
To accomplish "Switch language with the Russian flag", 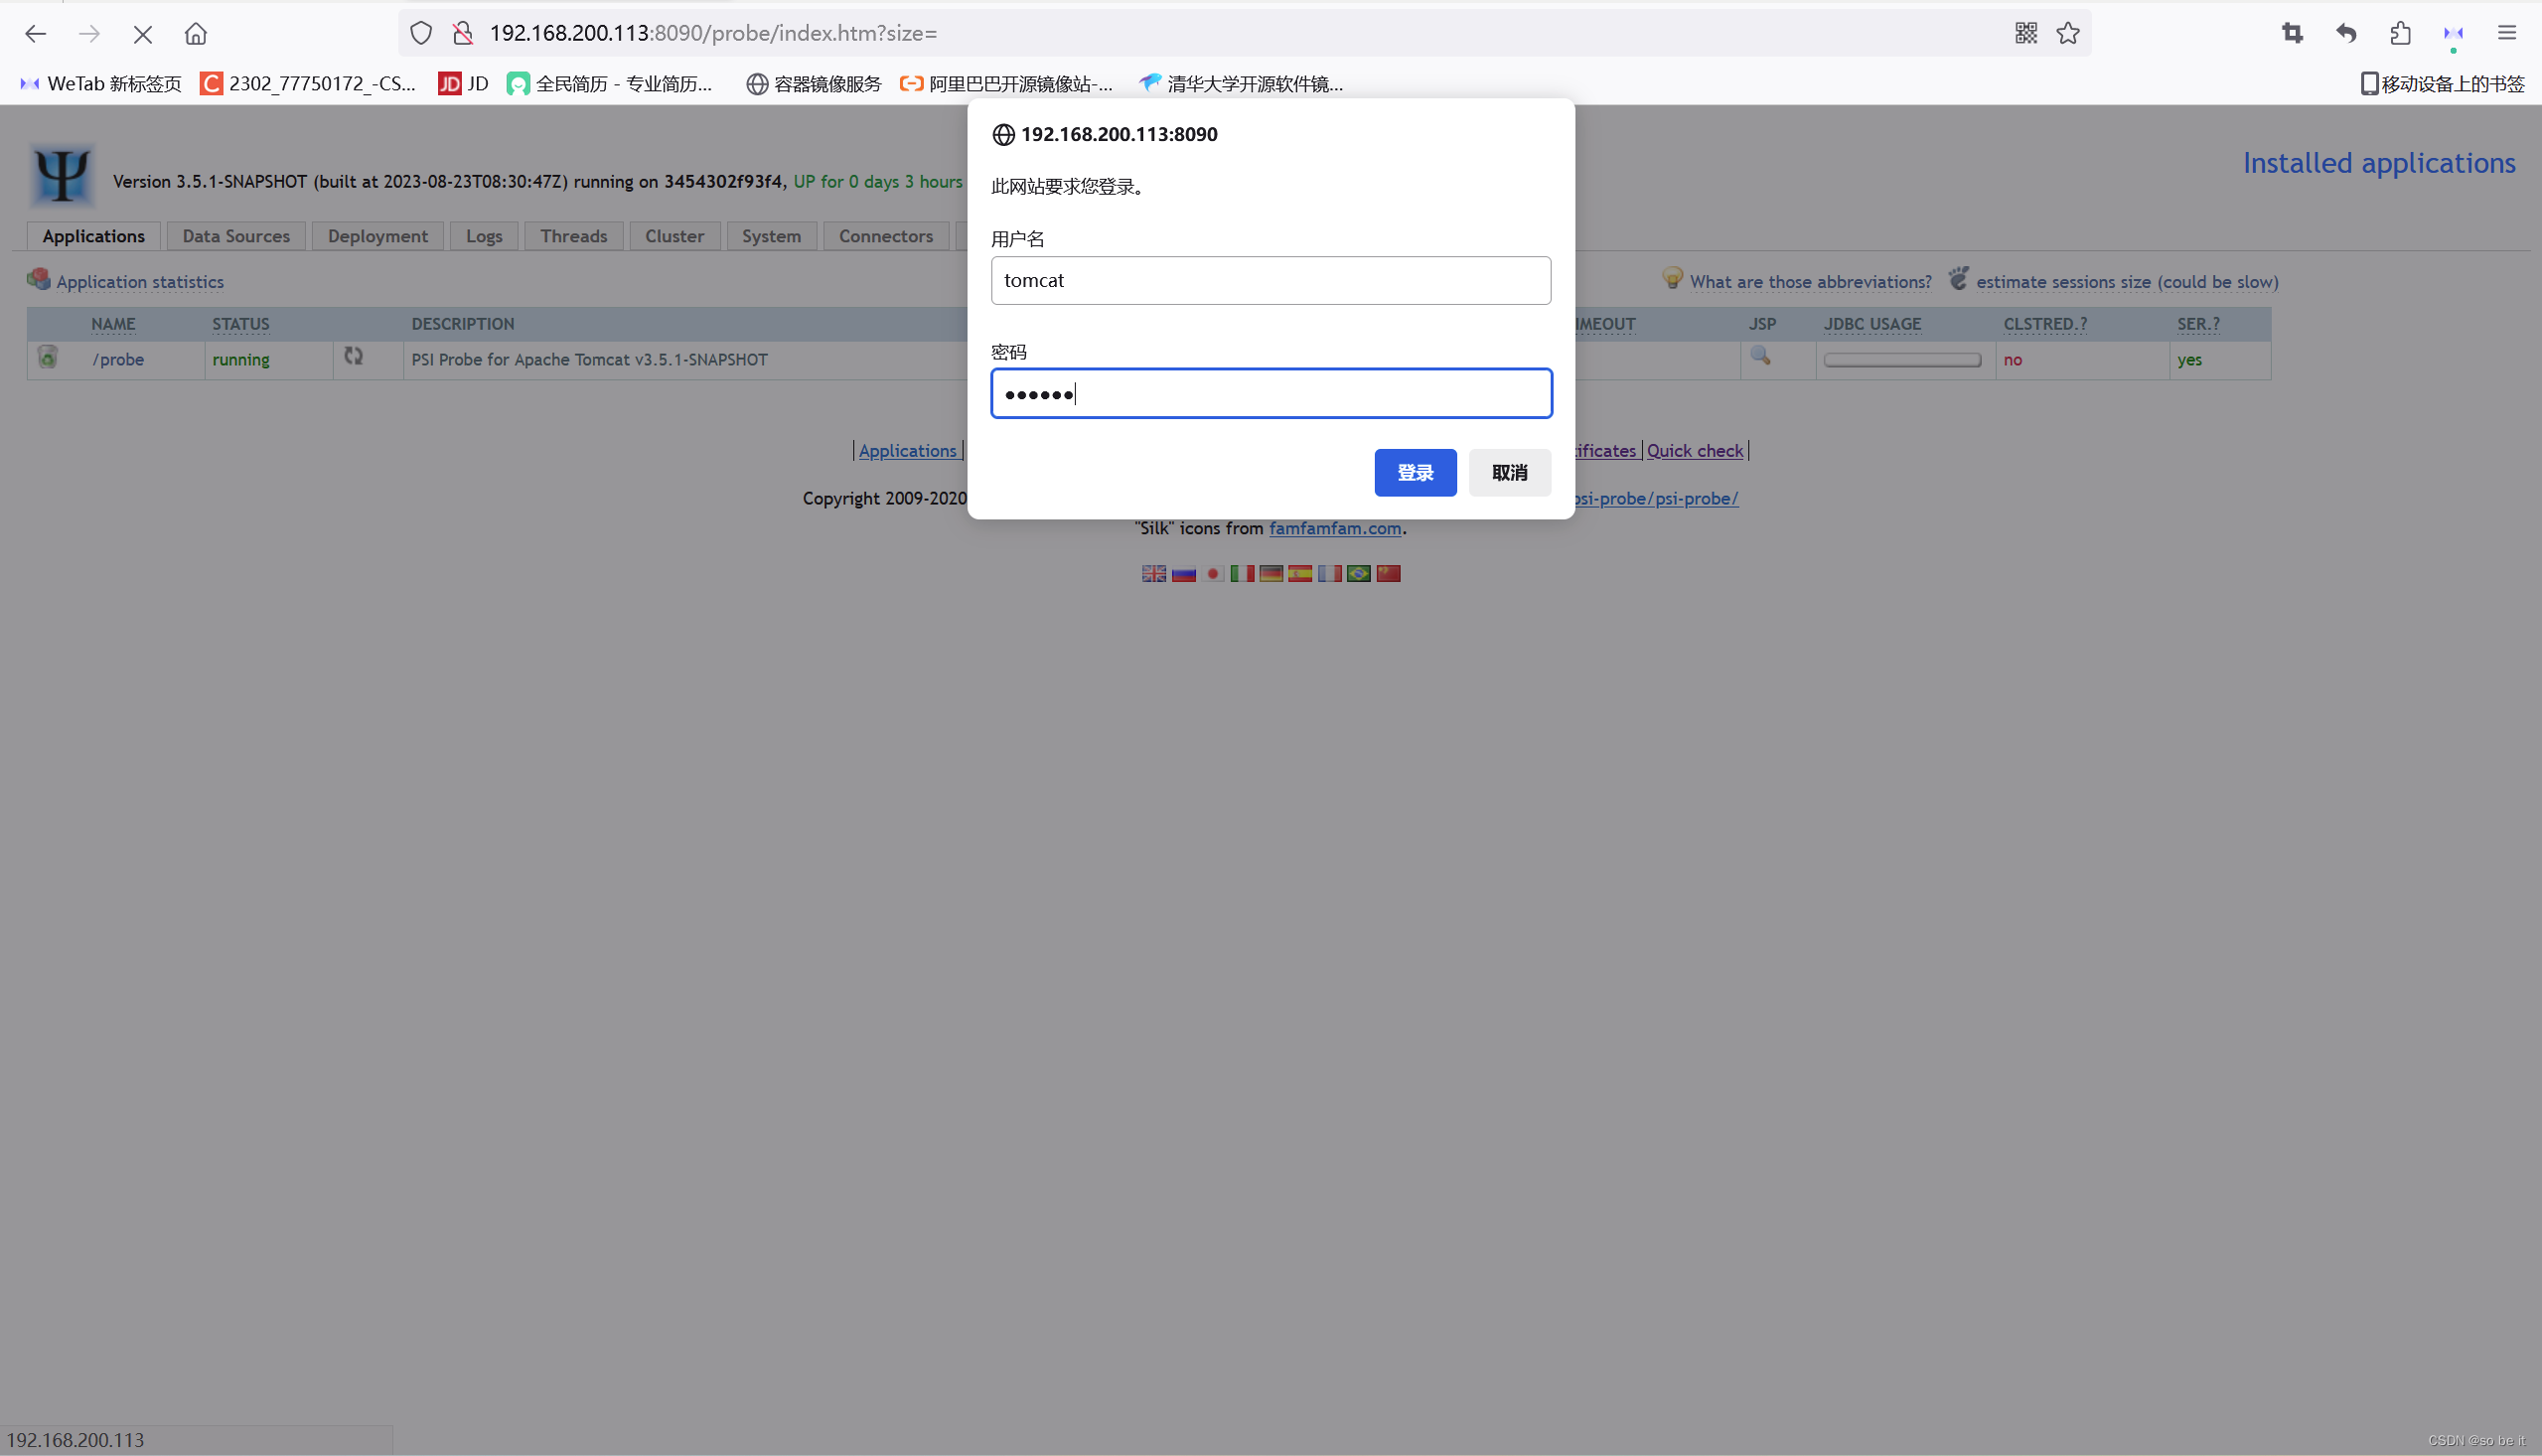I will pyautogui.click(x=1184, y=573).
